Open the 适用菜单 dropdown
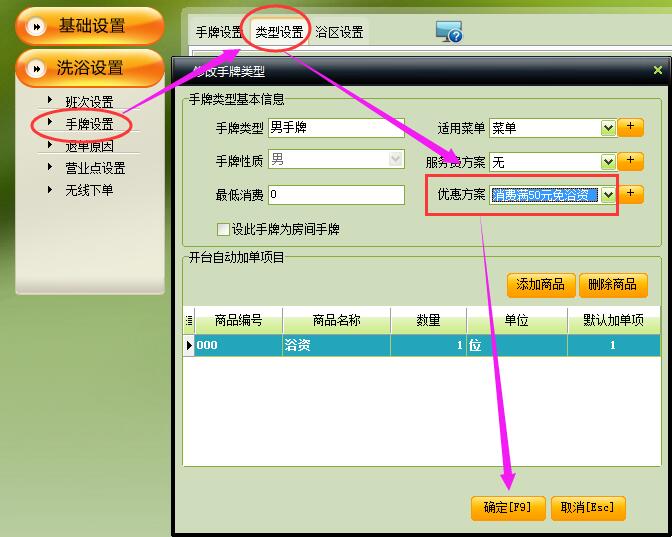This screenshot has height=537, width=672. tap(607, 128)
